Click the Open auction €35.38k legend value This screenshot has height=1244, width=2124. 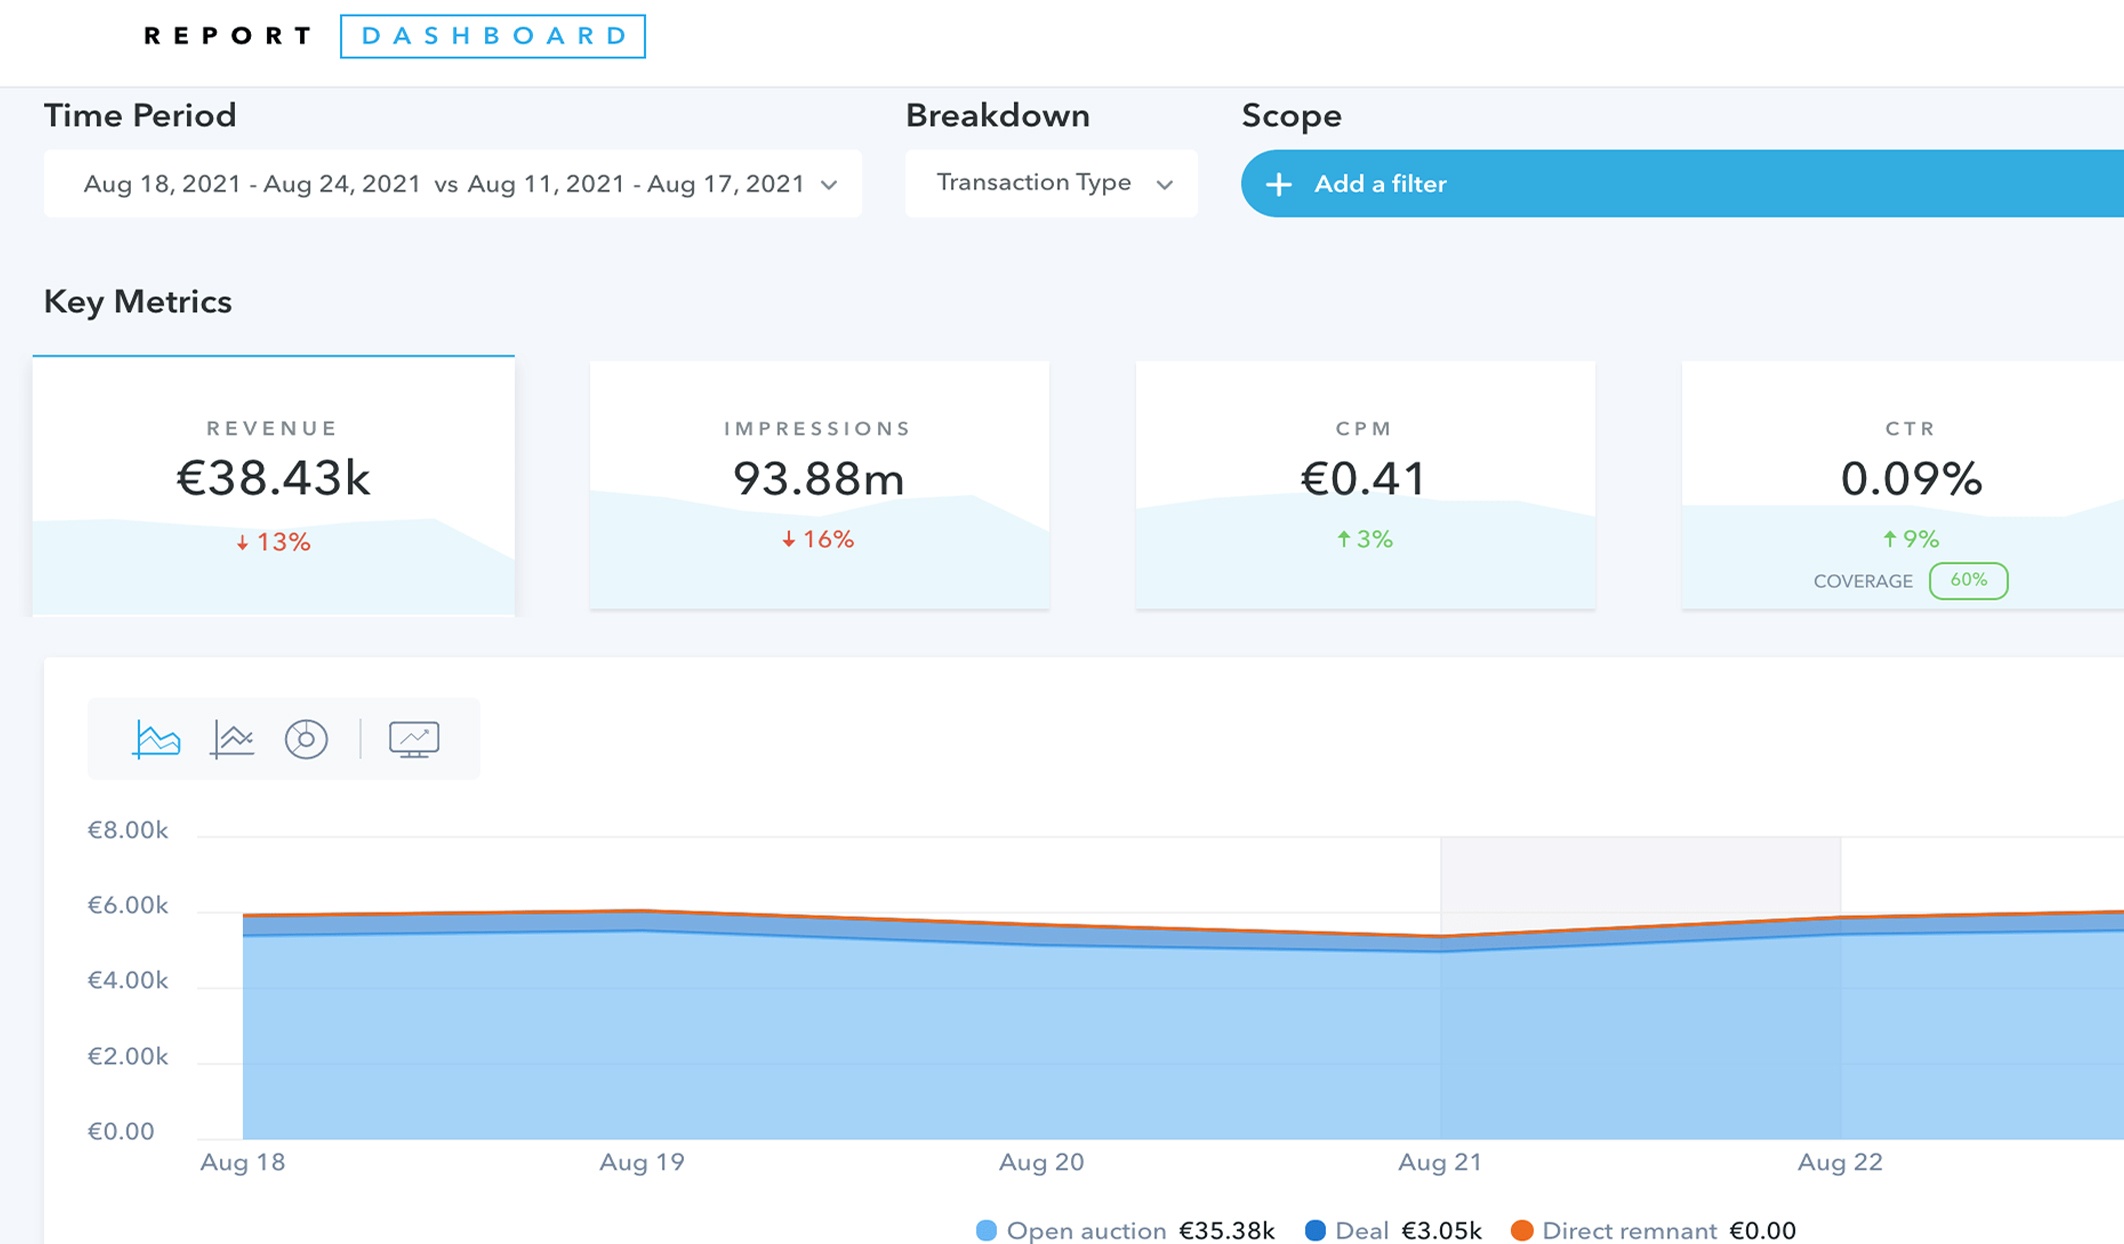coord(1227,1231)
